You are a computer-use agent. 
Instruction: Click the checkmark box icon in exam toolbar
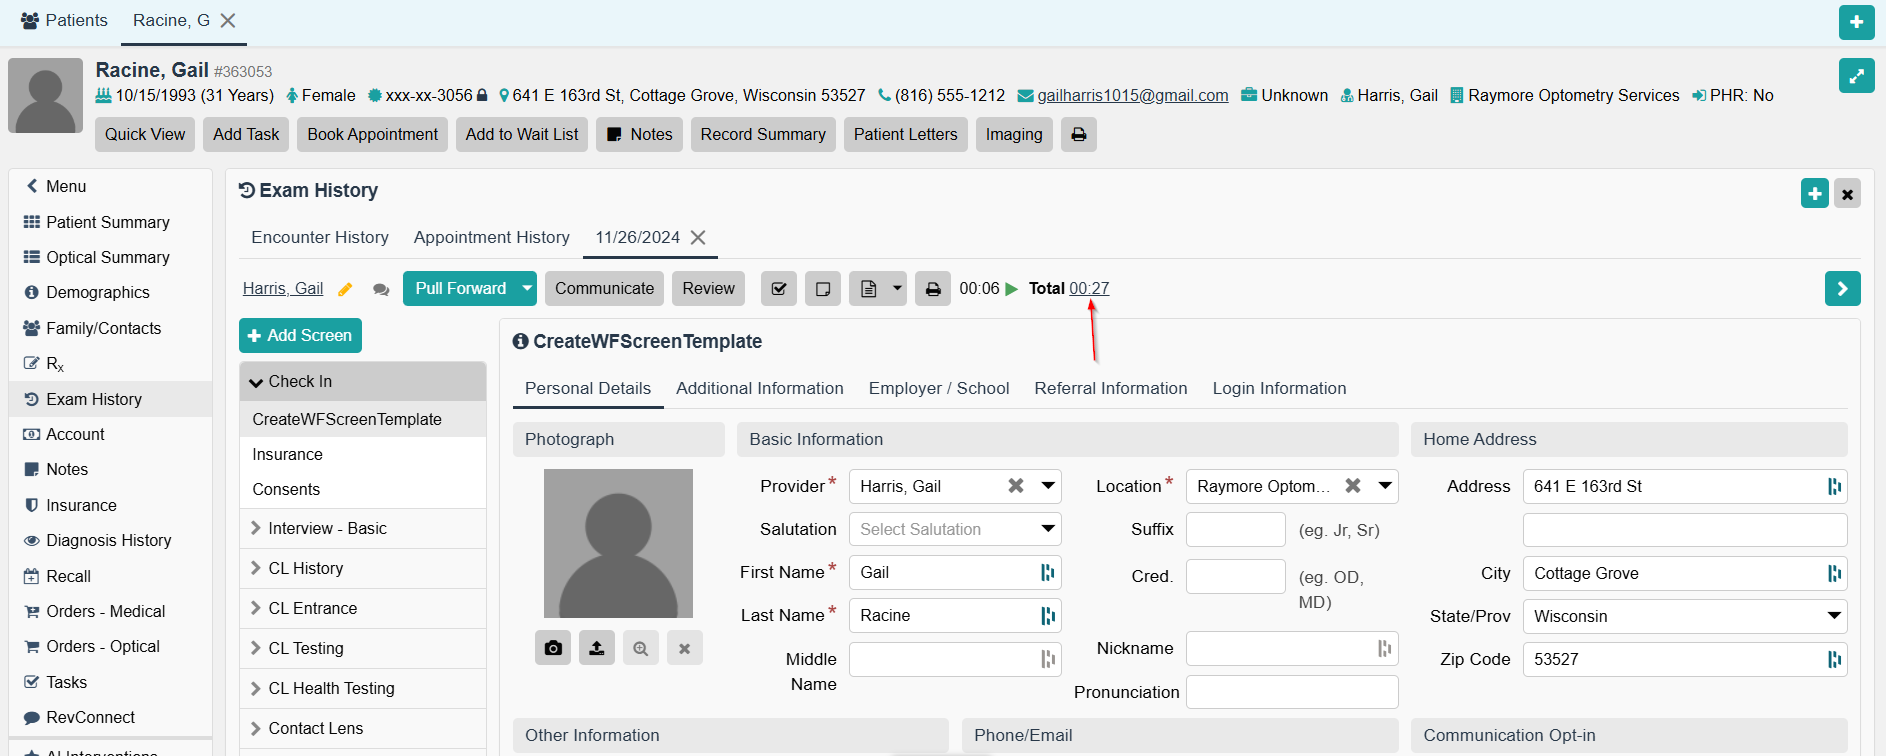[x=779, y=289]
